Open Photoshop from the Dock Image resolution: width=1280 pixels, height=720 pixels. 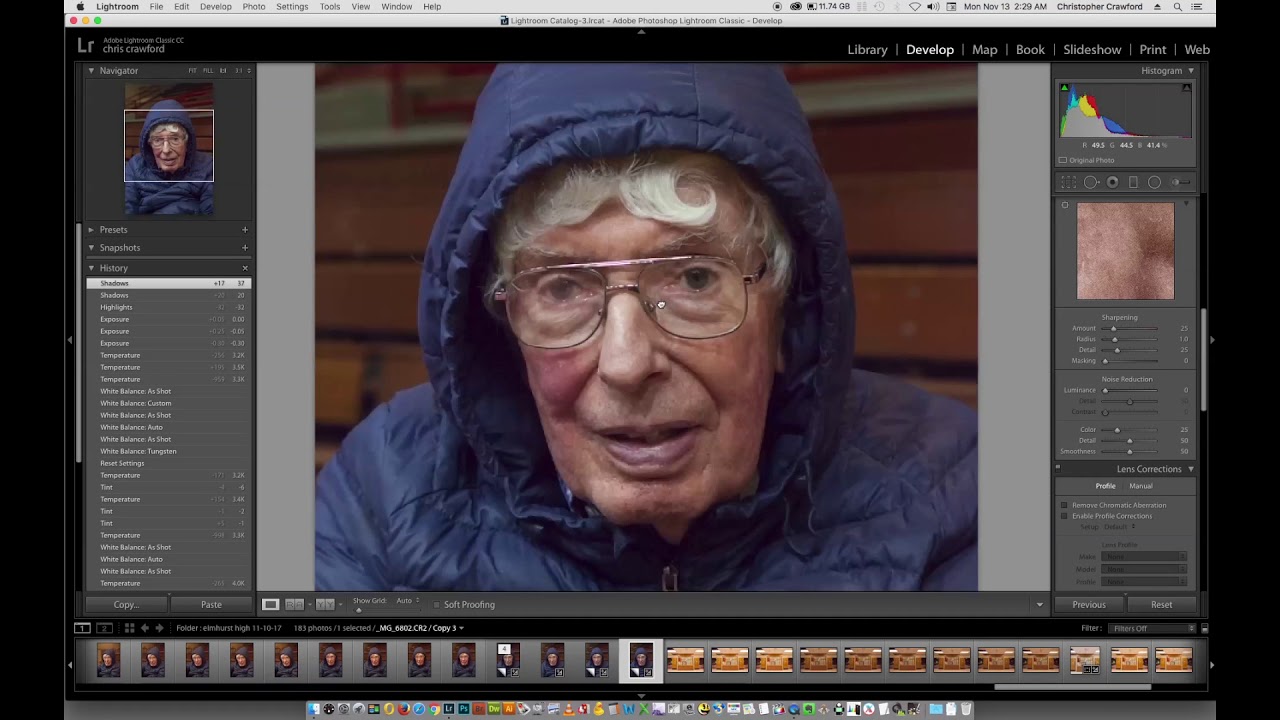(x=464, y=709)
